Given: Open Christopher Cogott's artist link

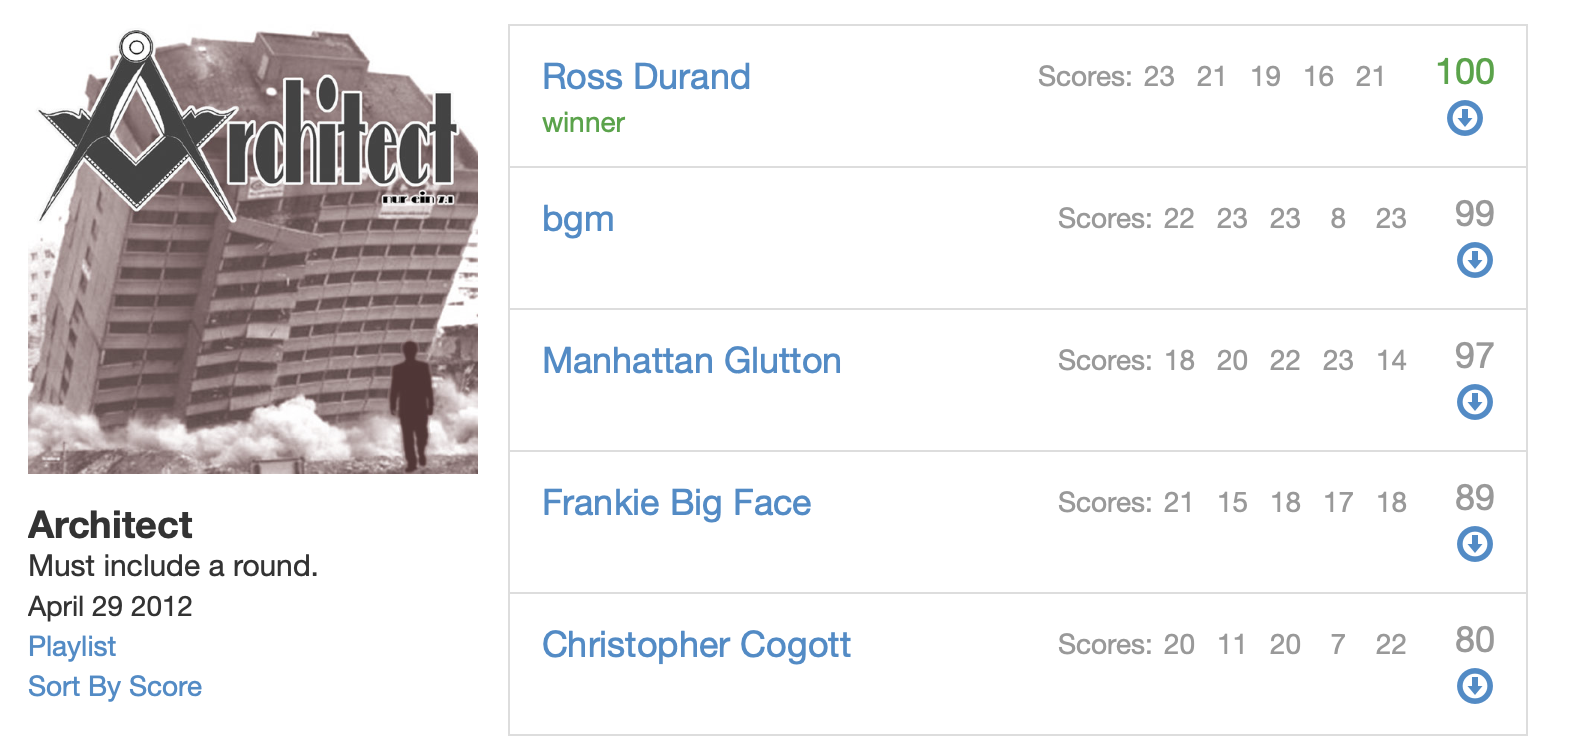Looking at the screenshot, I should (697, 646).
